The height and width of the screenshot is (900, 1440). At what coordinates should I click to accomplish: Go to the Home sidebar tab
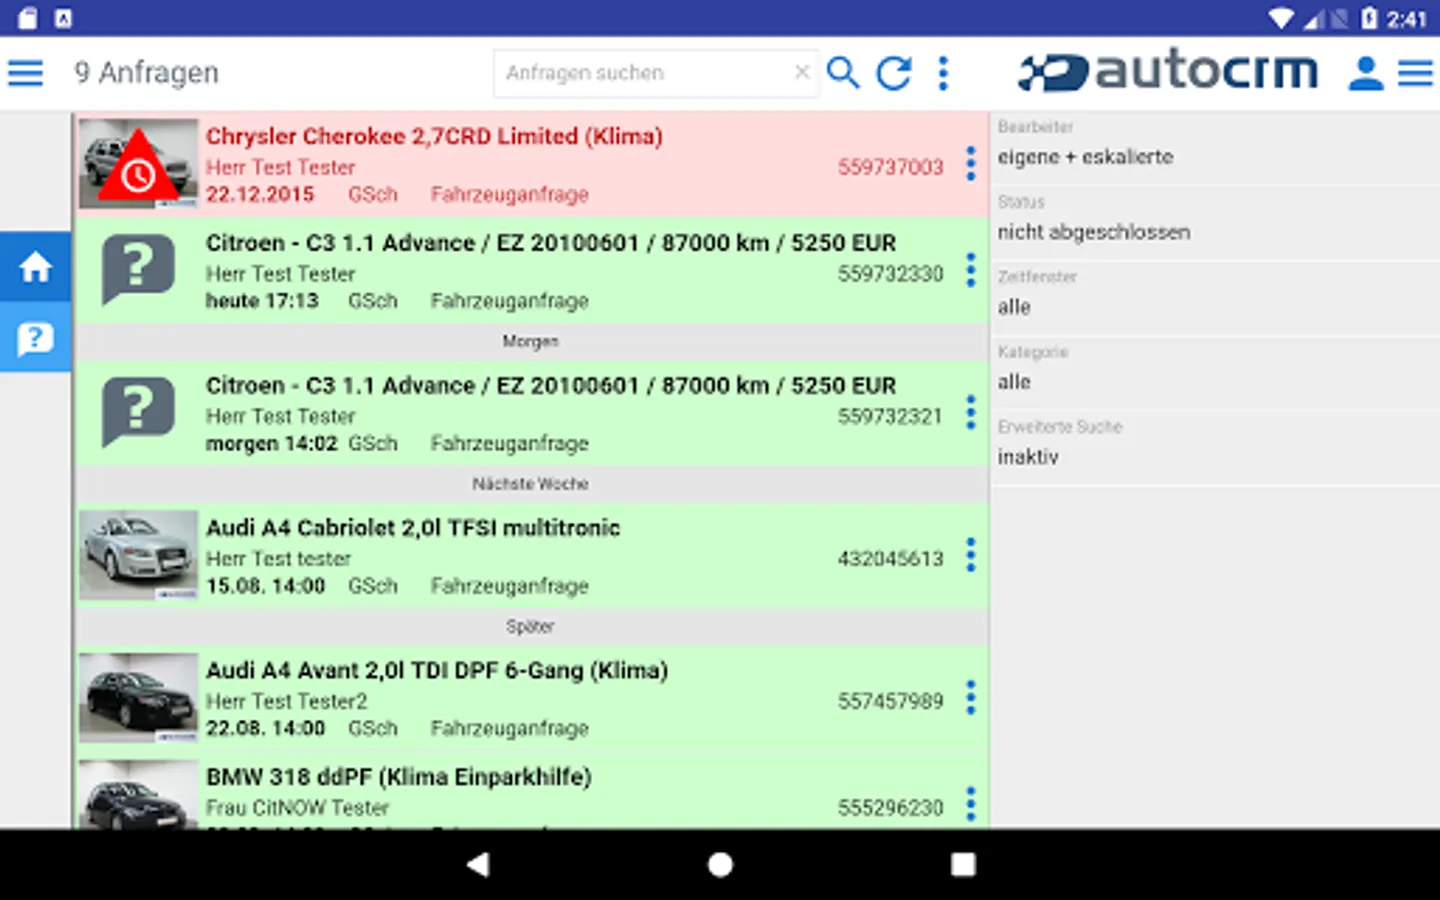[x=36, y=266]
